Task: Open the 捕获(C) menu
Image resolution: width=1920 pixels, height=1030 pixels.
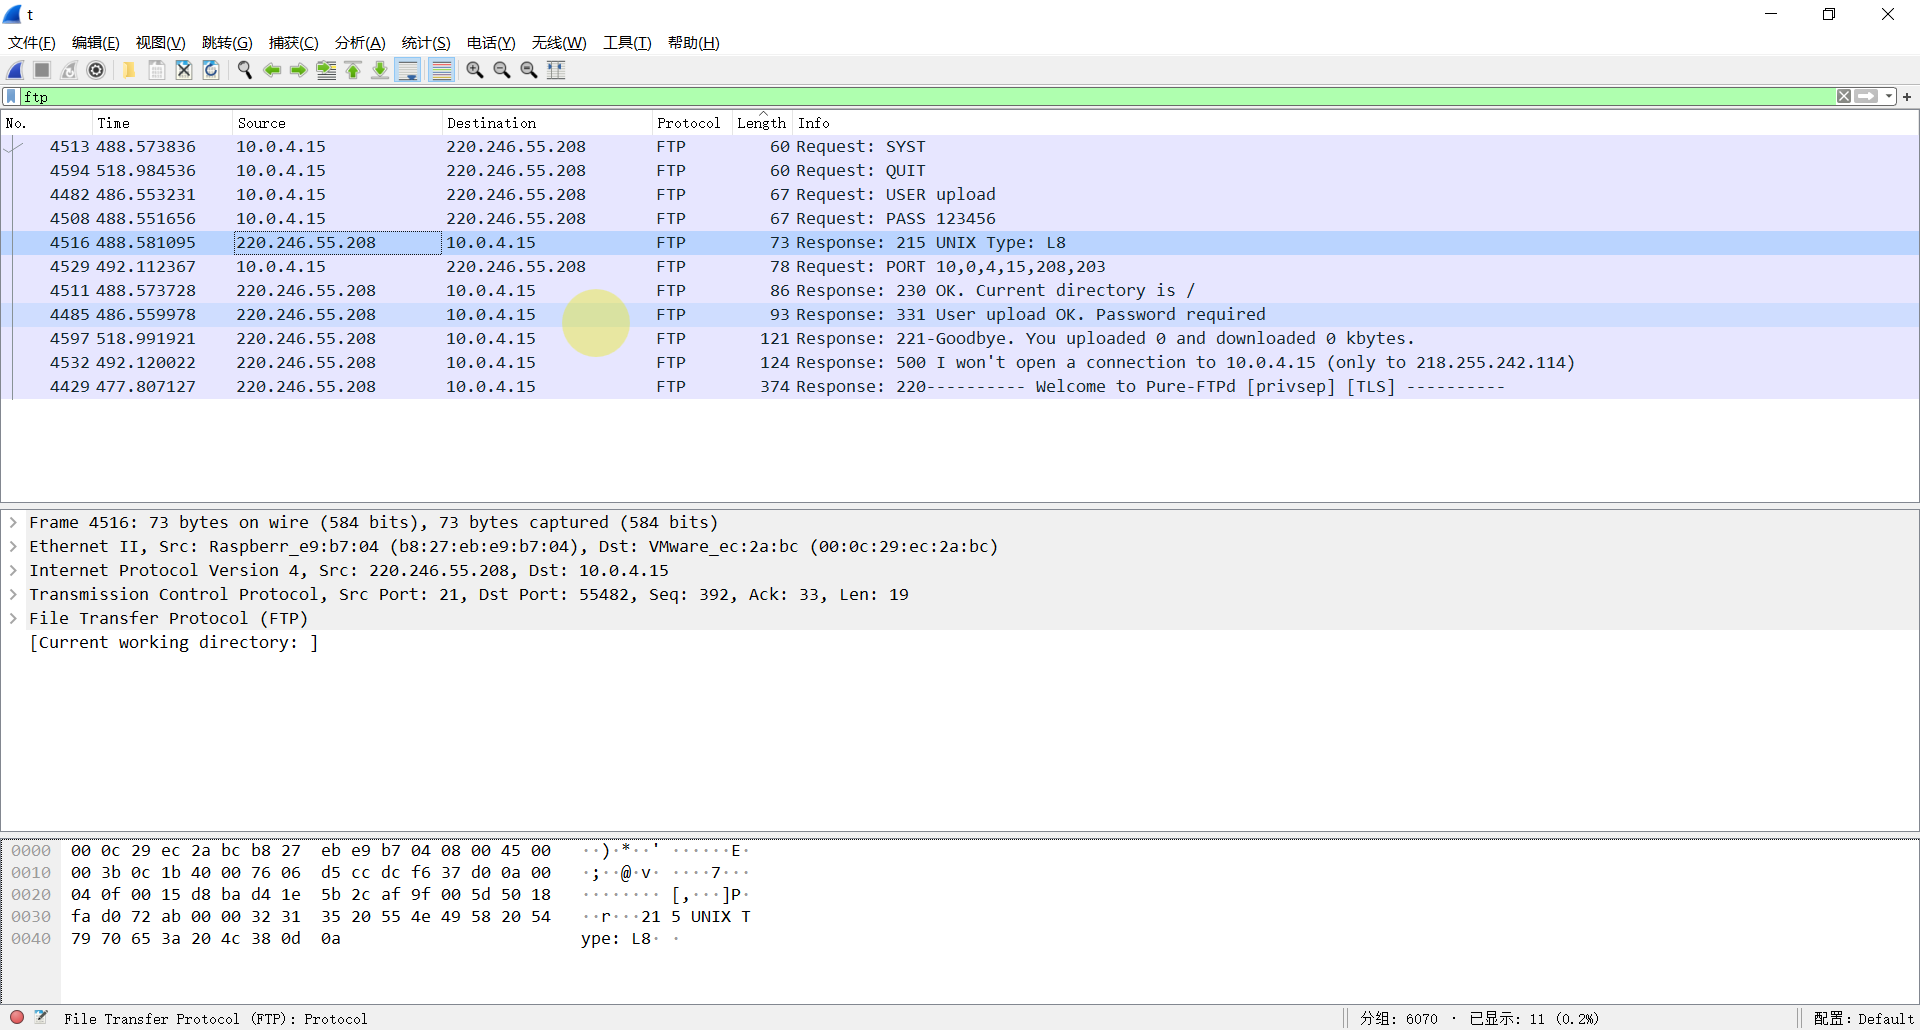Action: click(293, 42)
